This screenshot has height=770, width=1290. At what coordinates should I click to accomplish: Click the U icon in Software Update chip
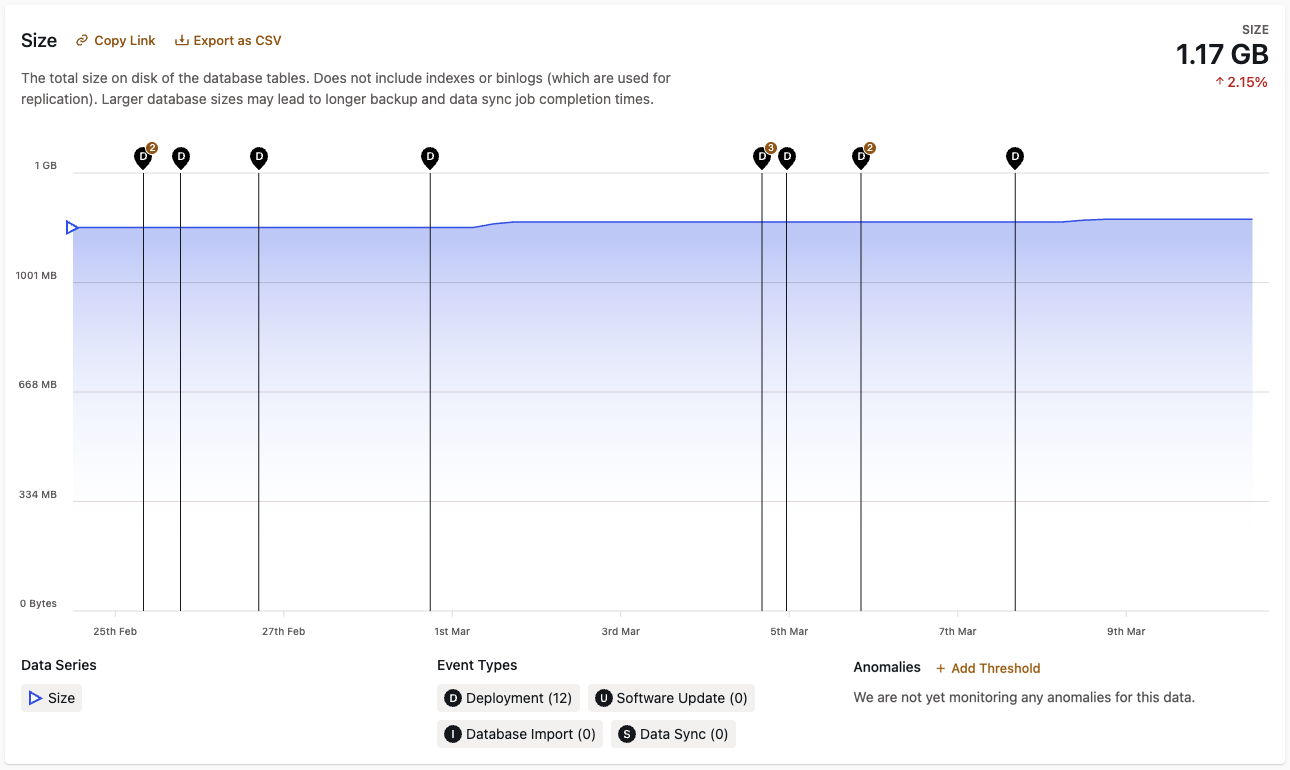click(603, 698)
